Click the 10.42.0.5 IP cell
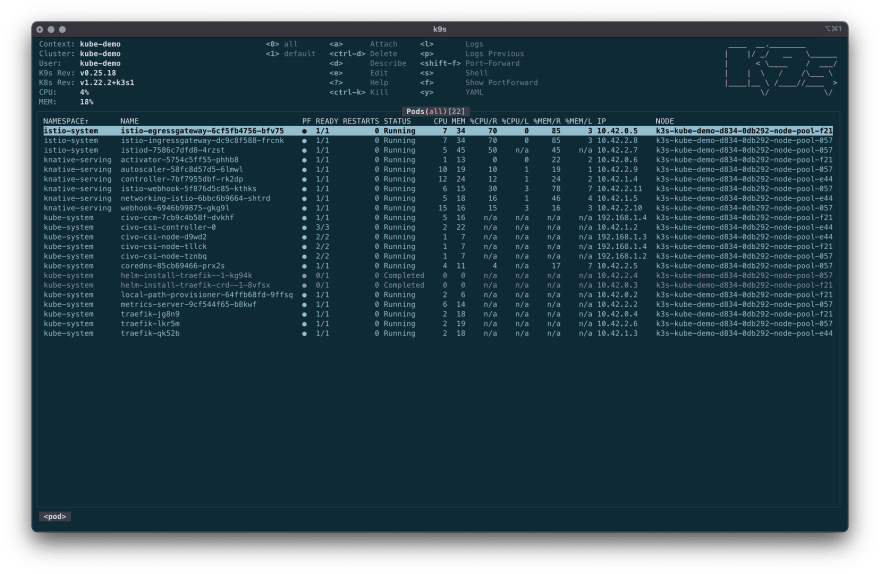Viewport: 880px width, 574px height. tap(617, 131)
